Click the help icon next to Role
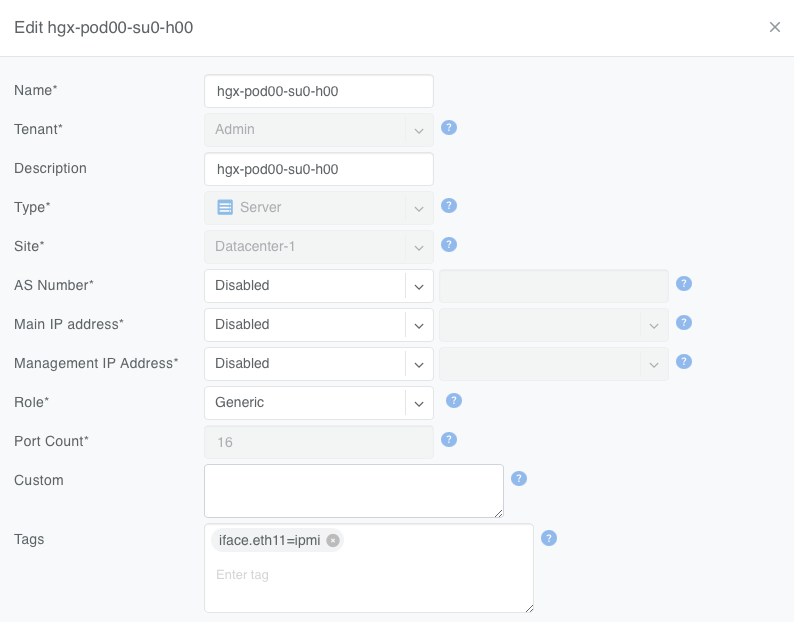 click(453, 401)
